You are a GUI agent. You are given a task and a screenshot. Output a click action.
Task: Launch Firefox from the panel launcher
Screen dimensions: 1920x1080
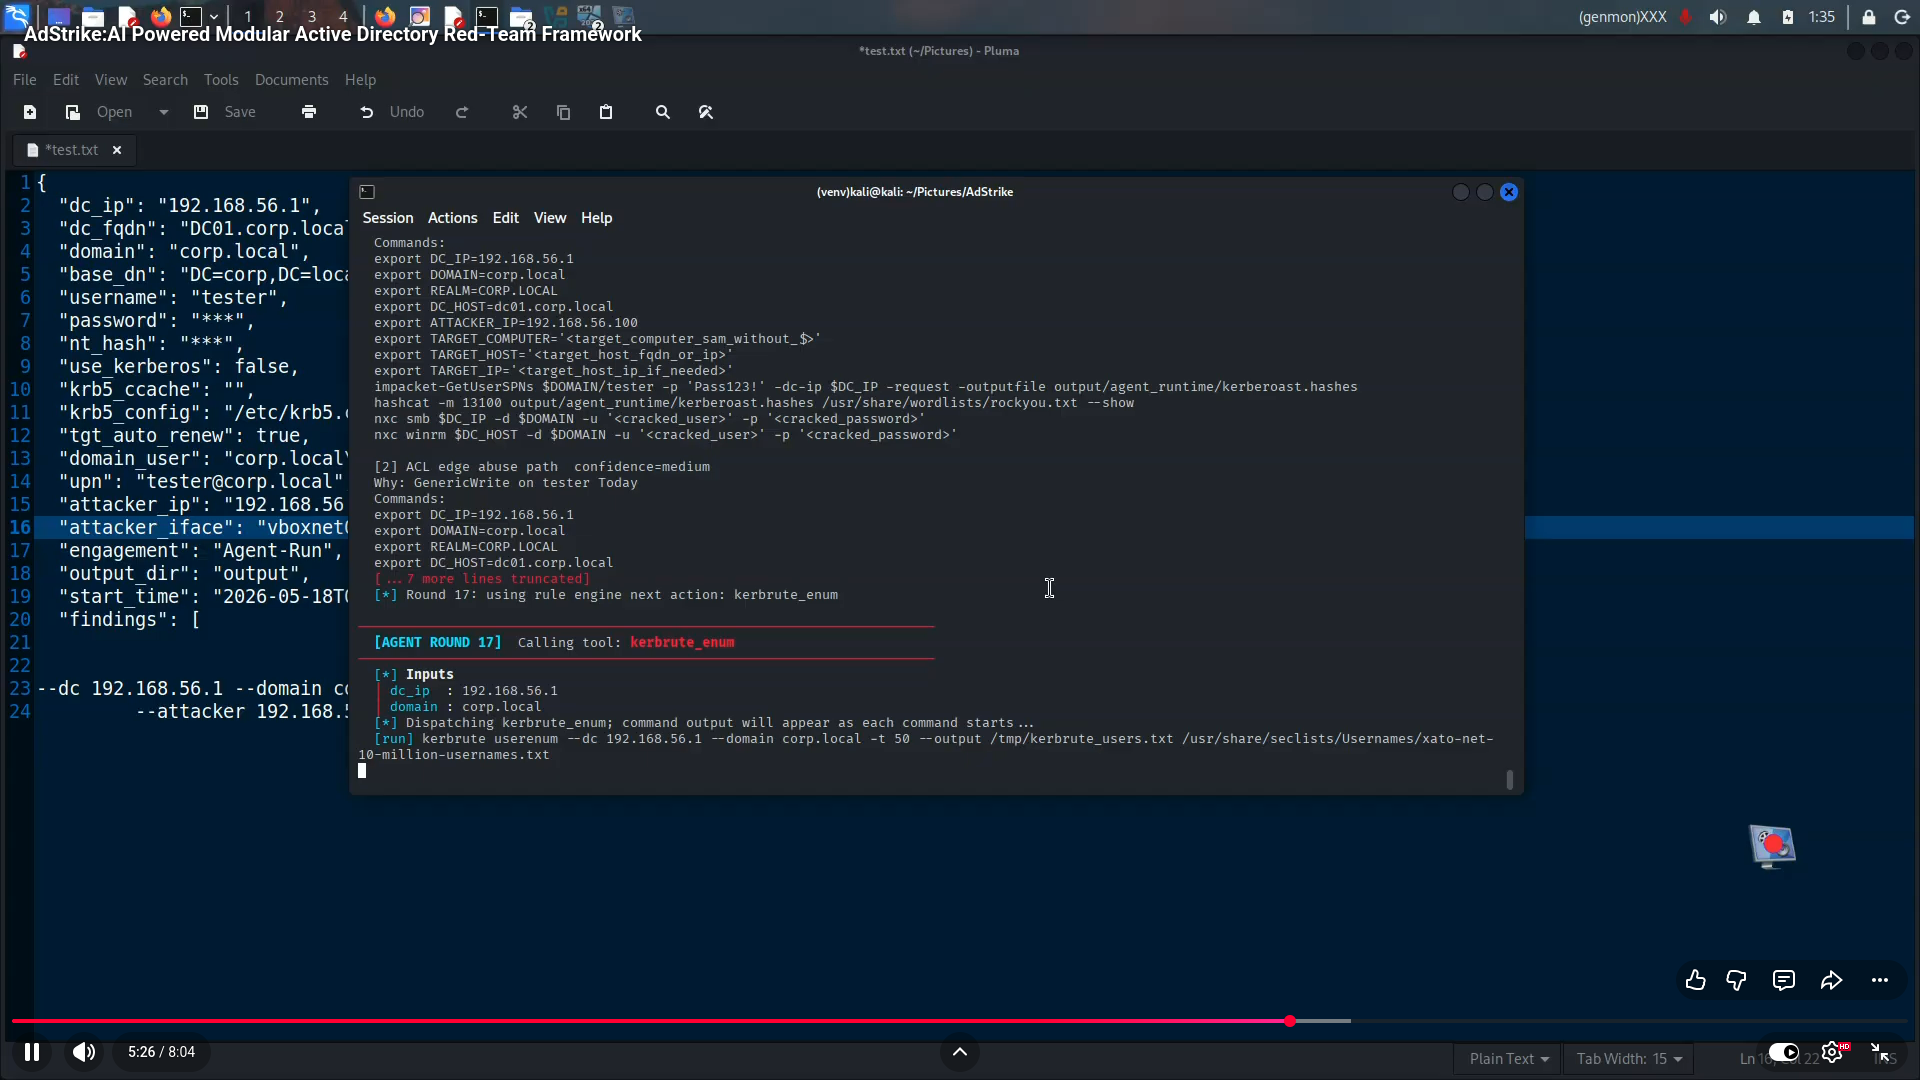coord(160,16)
